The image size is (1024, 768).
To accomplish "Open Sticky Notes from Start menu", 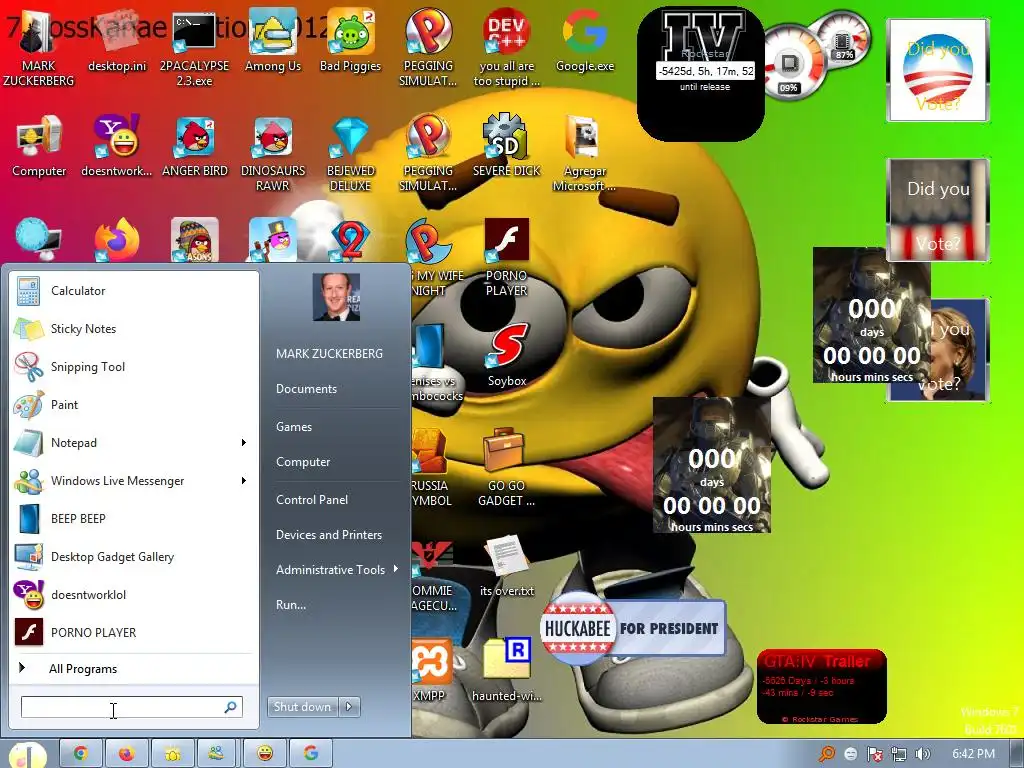I will click(x=133, y=328).
